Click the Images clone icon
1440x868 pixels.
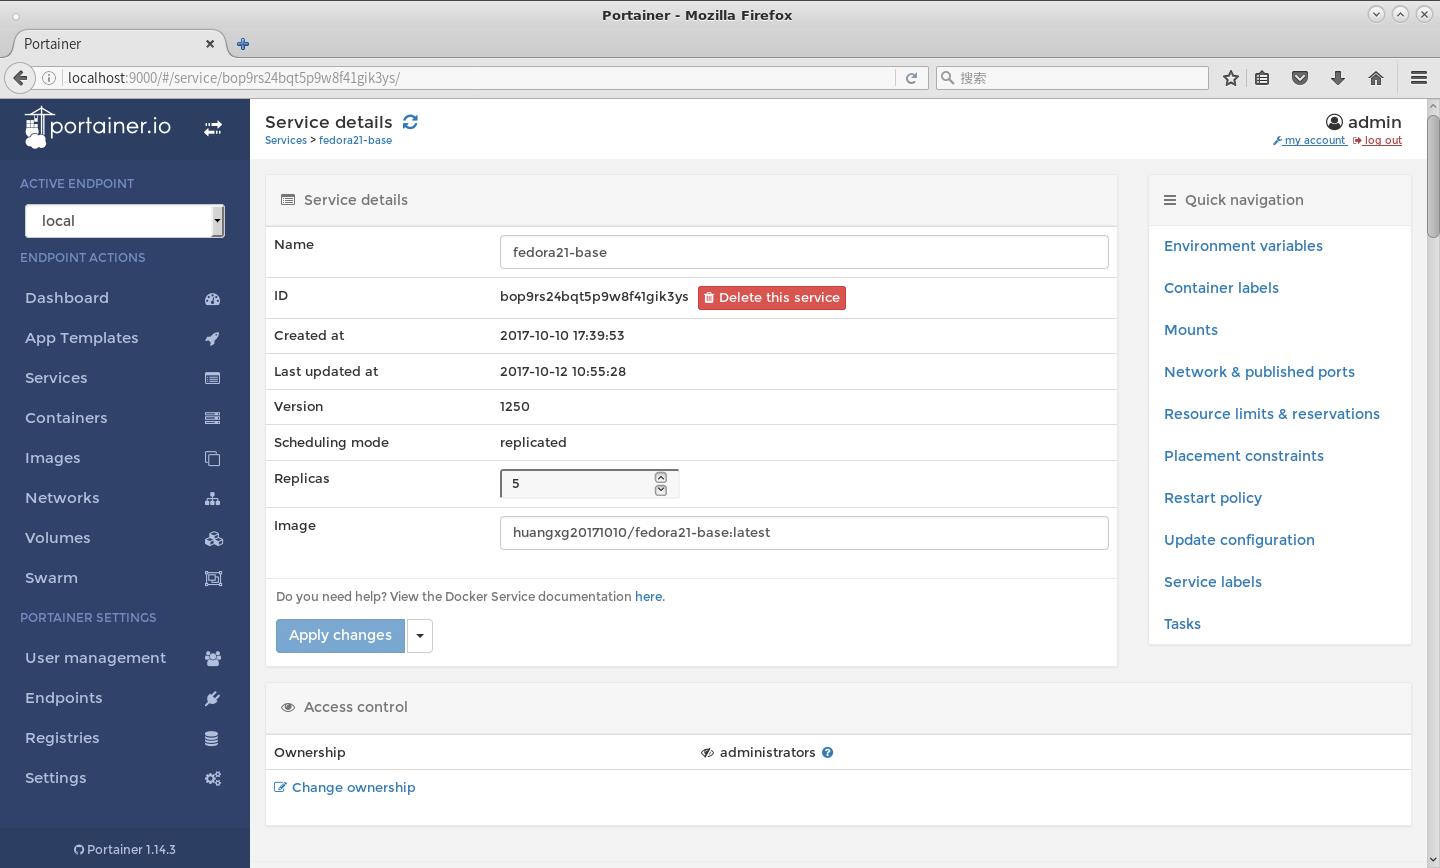(212, 458)
